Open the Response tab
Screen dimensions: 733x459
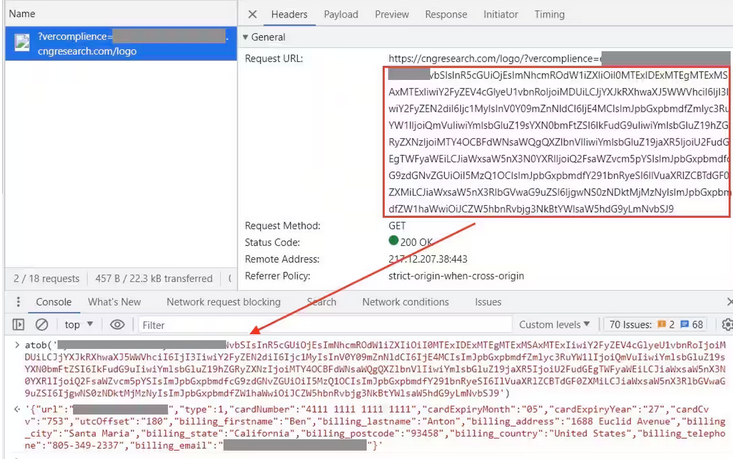click(x=445, y=15)
